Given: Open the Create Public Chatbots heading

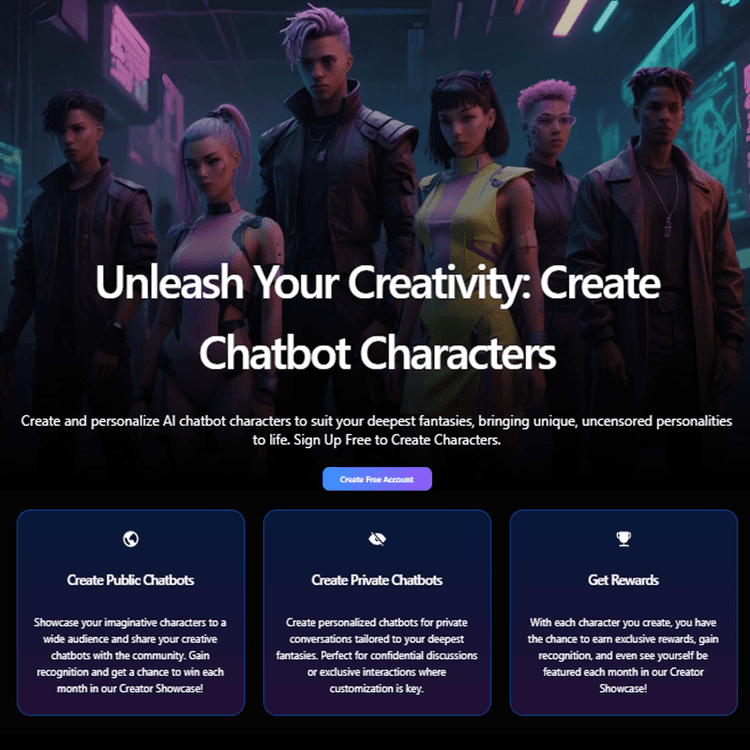Looking at the screenshot, I should (131, 580).
